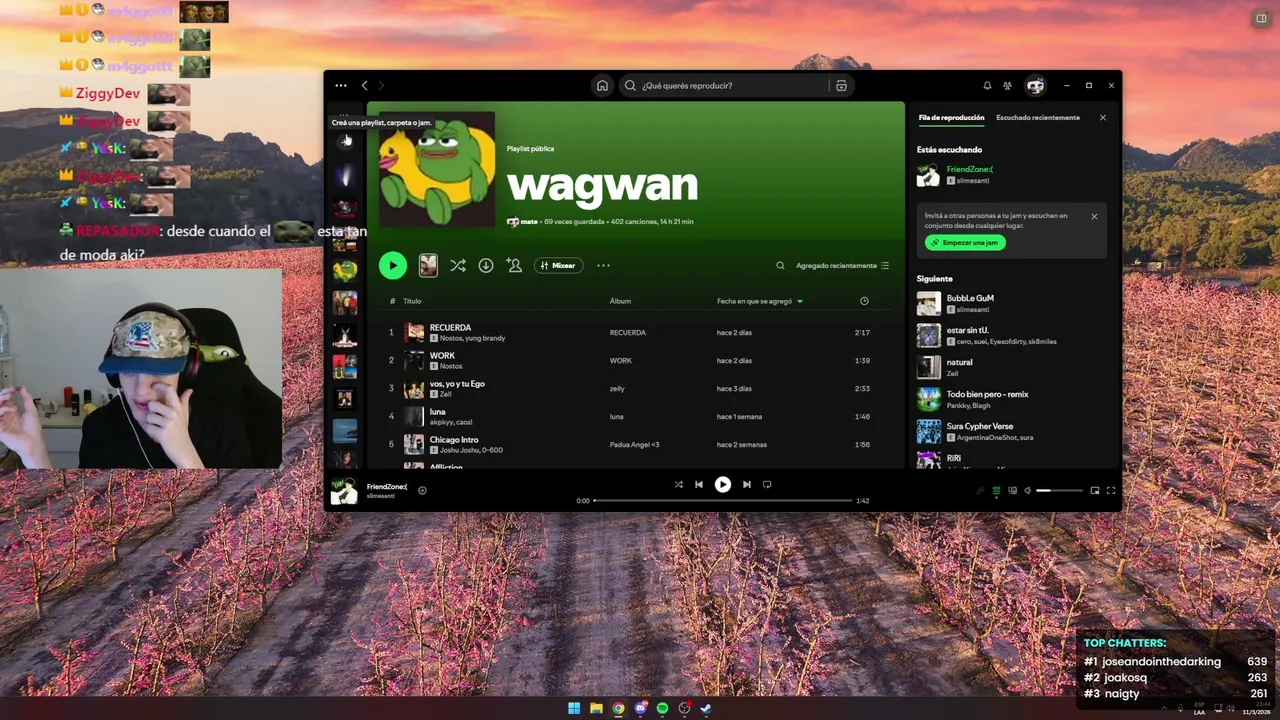The image size is (1280, 720).
Task: Go back with the left arrow in Spotify
Action: [x=365, y=86]
